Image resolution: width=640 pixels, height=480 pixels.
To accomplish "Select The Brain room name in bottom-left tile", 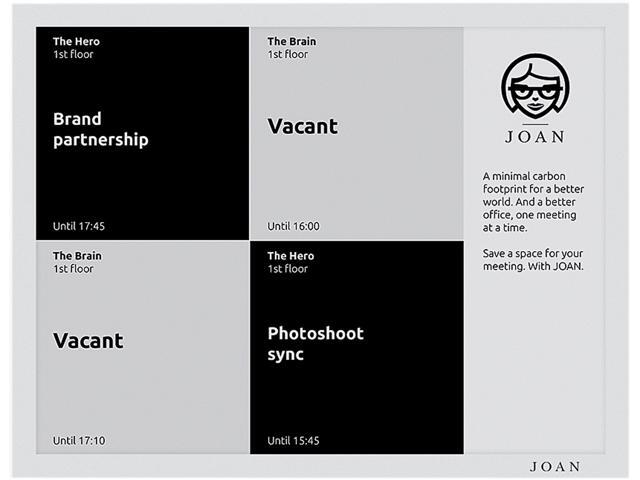I will coord(77,256).
